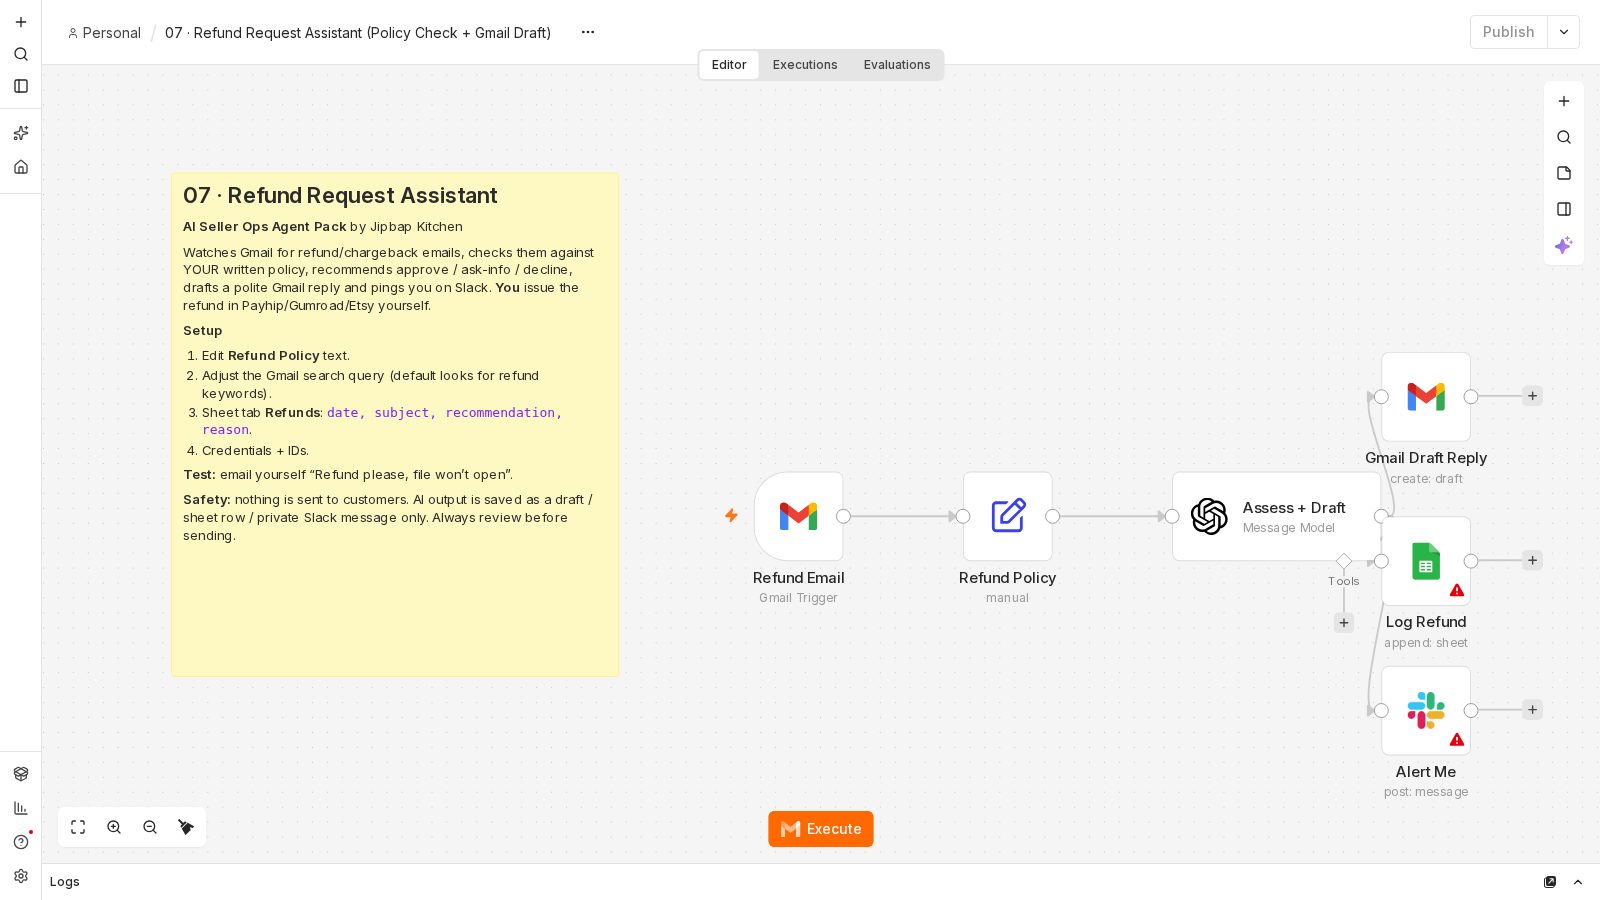Switch to the Evaluations tab
The width and height of the screenshot is (1600, 900).
(897, 65)
